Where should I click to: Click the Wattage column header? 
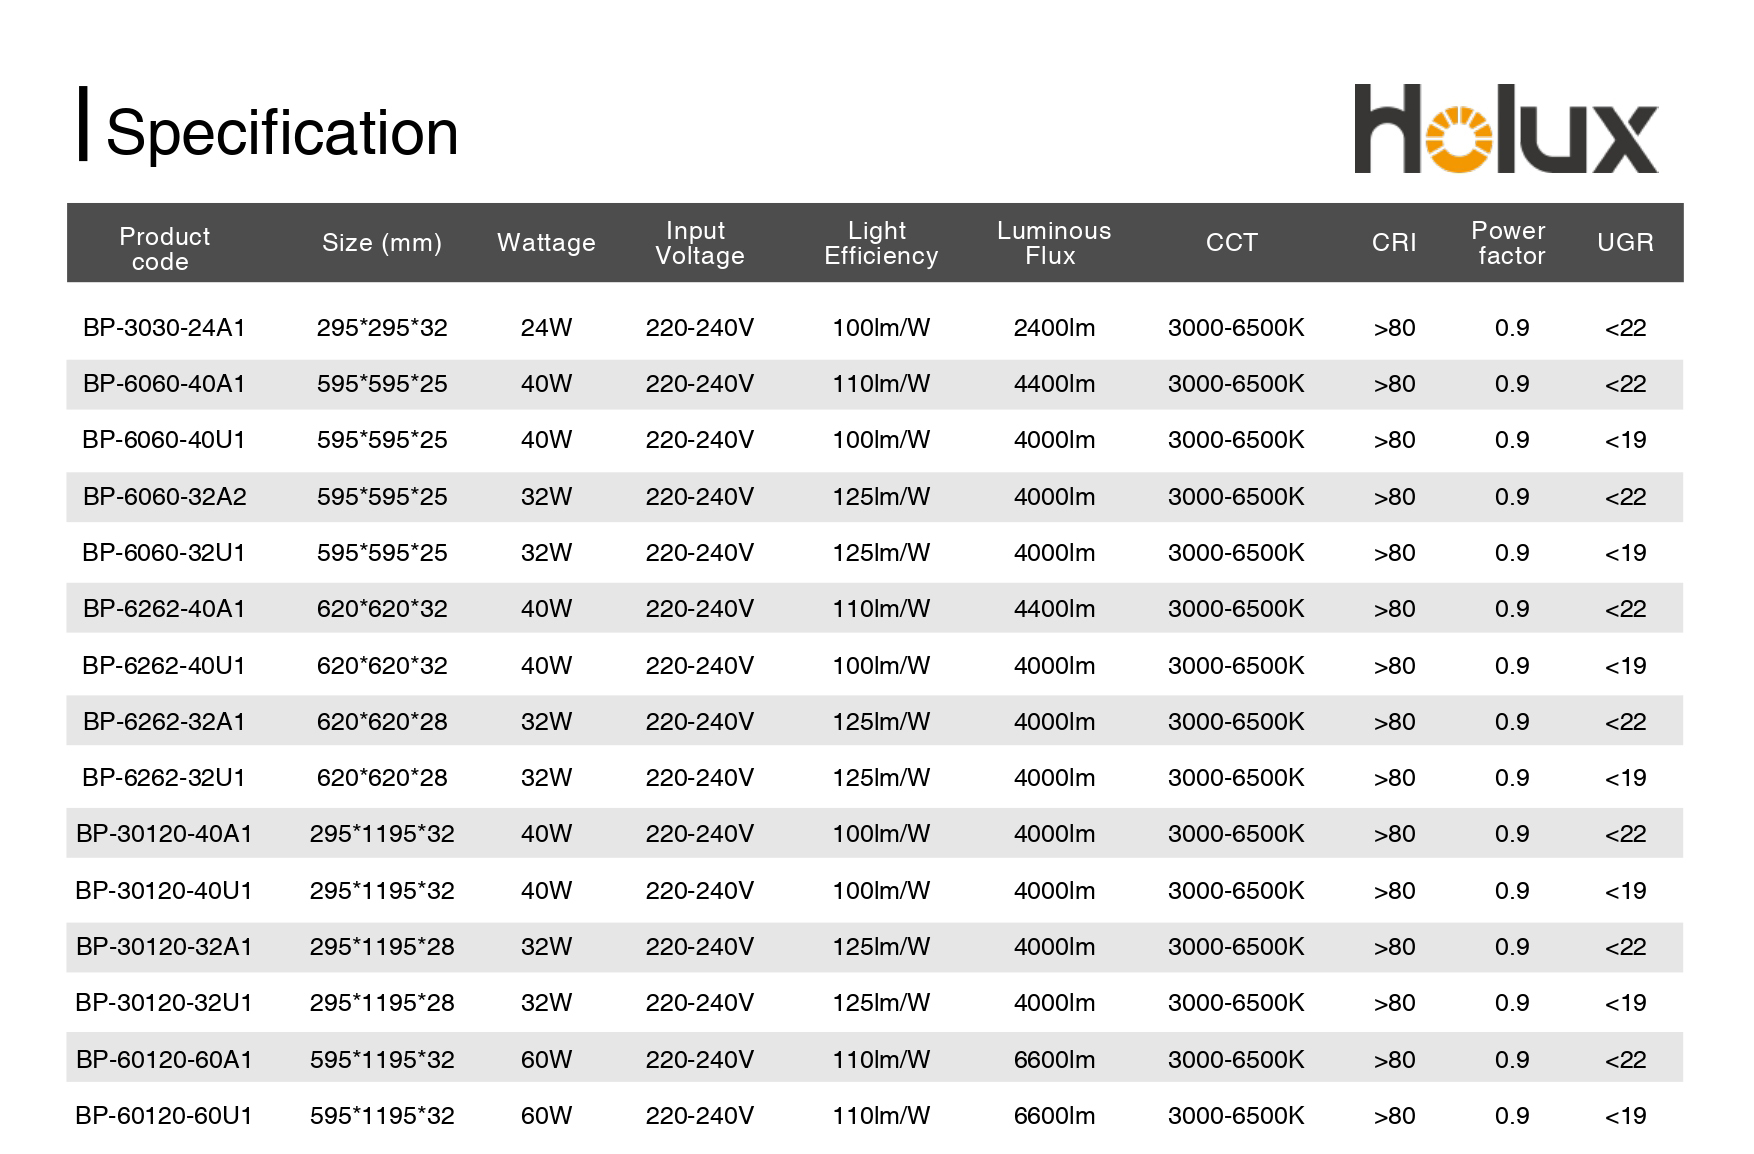point(546,243)
